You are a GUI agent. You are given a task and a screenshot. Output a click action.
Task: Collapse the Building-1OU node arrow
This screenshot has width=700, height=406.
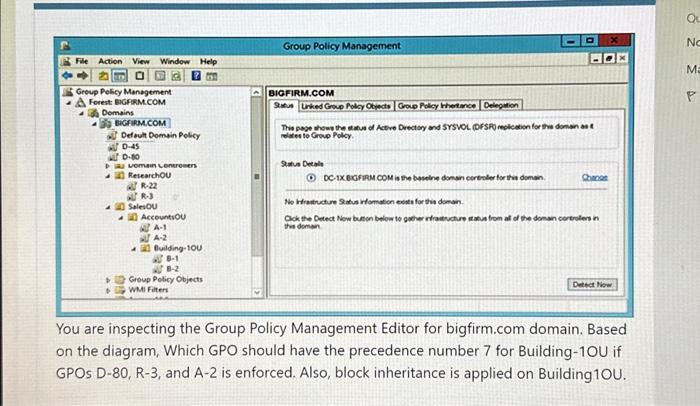click(x=134, y=249)
